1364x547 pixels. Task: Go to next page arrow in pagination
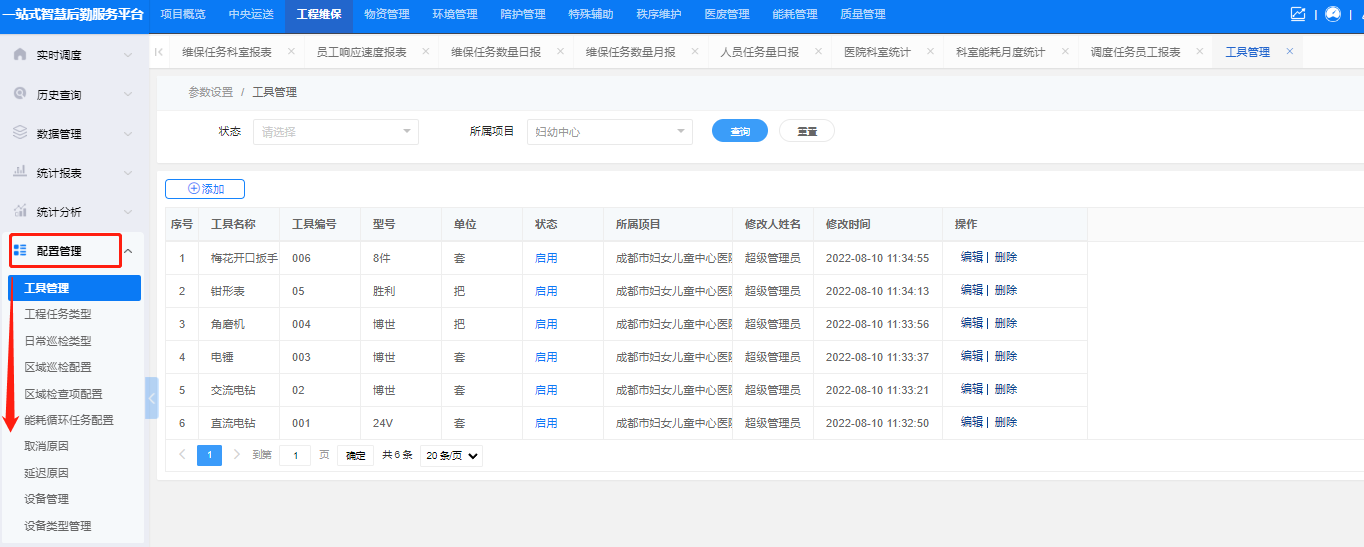(236, 454)
